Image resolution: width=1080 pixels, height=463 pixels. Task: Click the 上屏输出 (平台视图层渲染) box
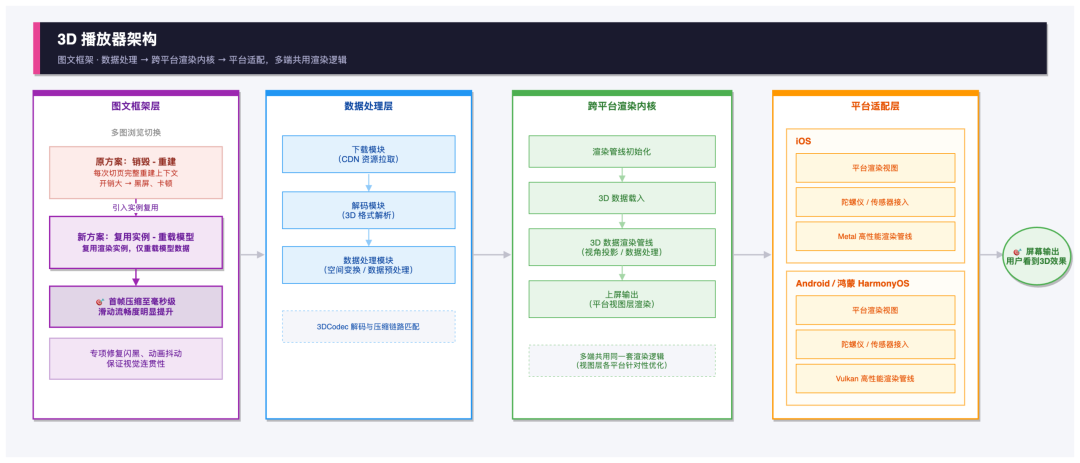[x=622, y=299]
